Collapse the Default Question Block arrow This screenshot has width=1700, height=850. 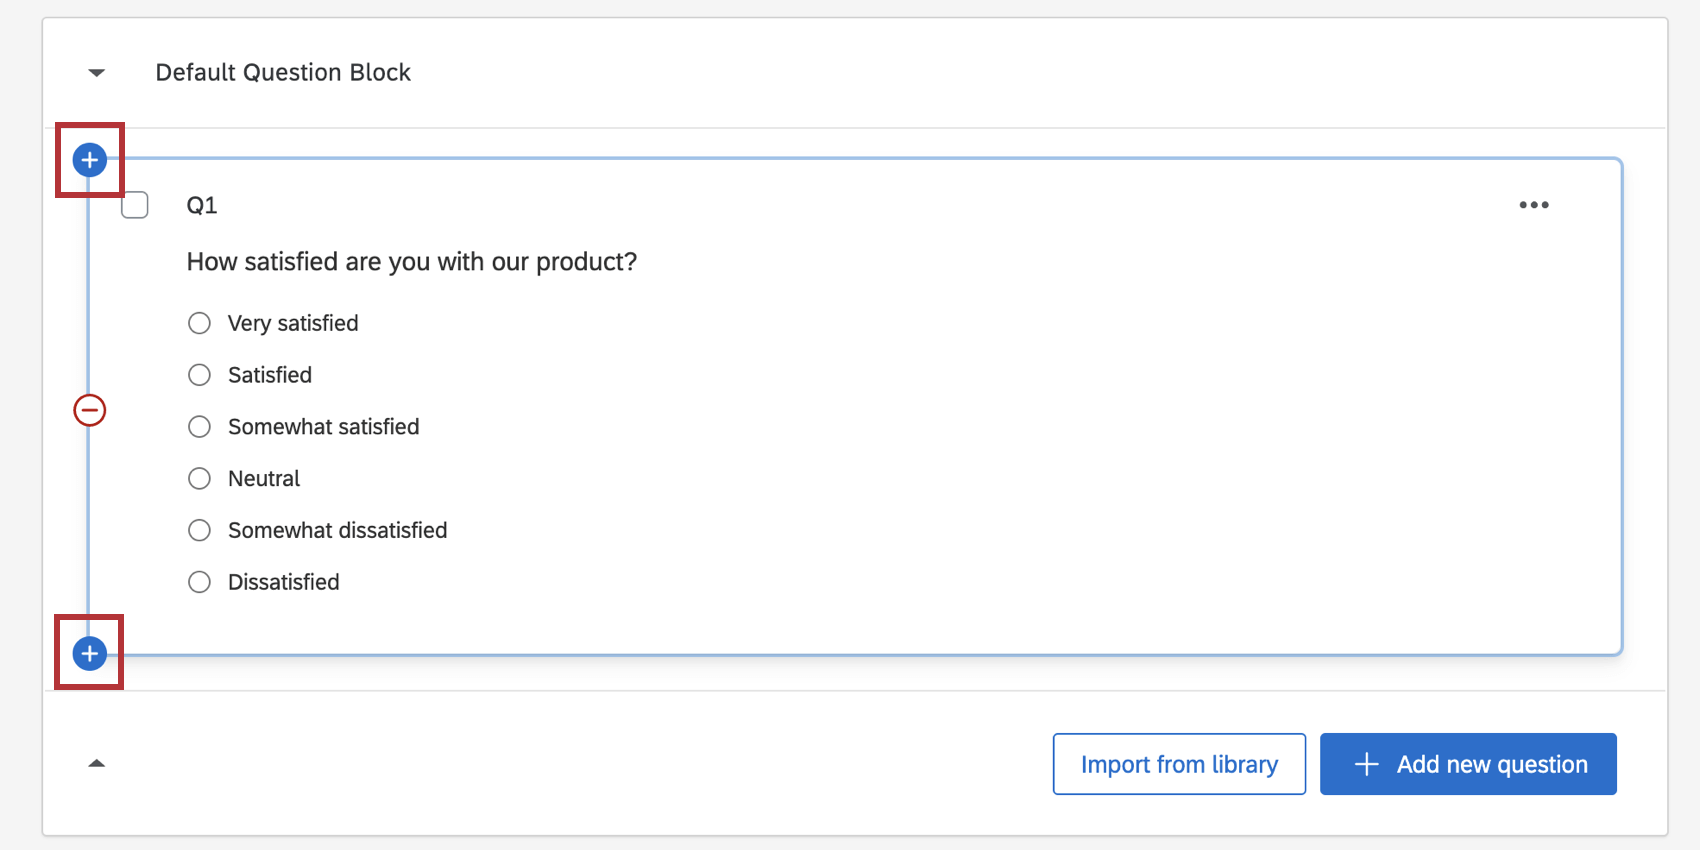[97, 73]
